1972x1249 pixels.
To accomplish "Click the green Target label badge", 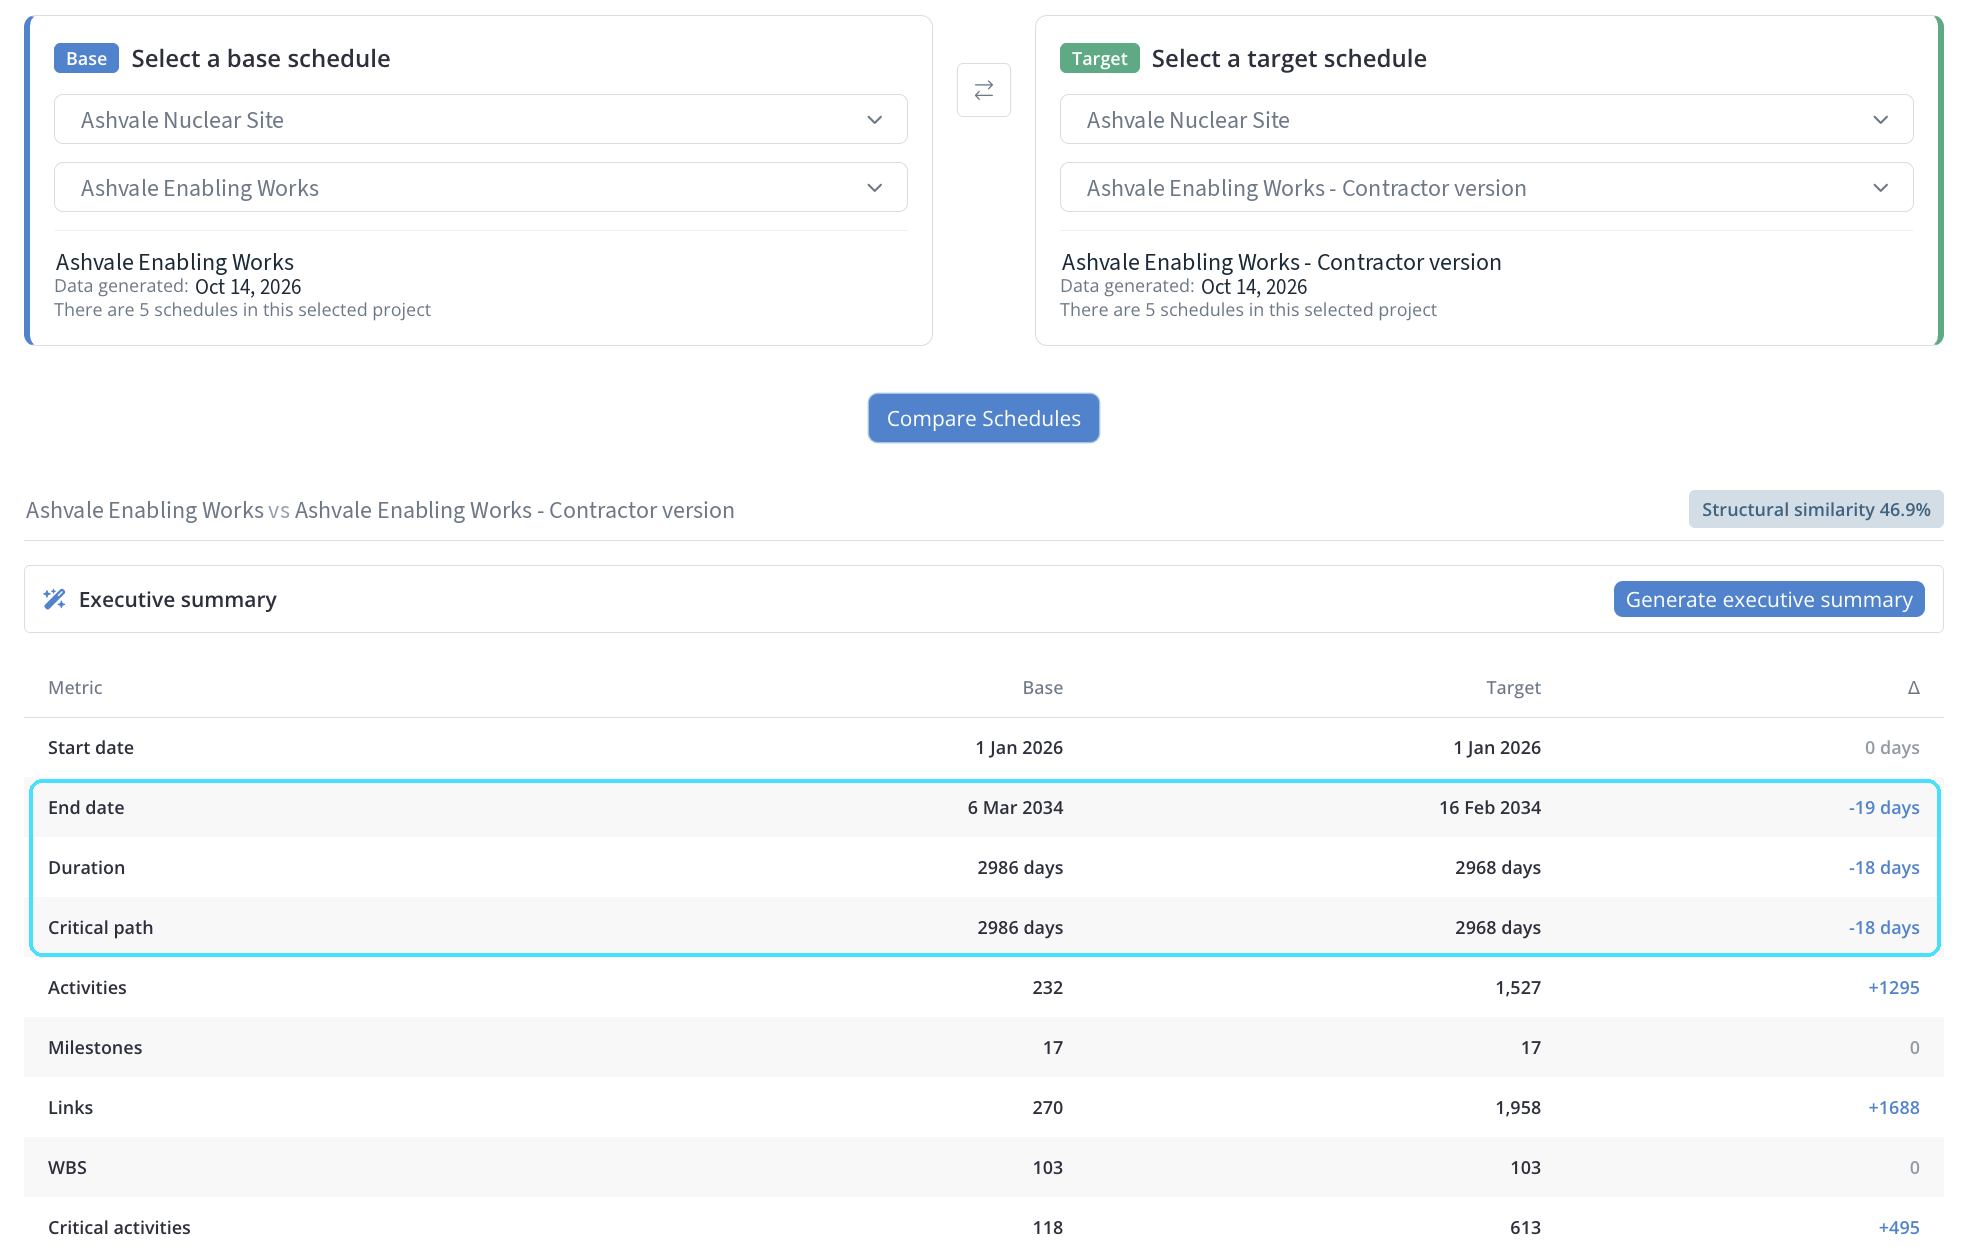I will 1099,59.
